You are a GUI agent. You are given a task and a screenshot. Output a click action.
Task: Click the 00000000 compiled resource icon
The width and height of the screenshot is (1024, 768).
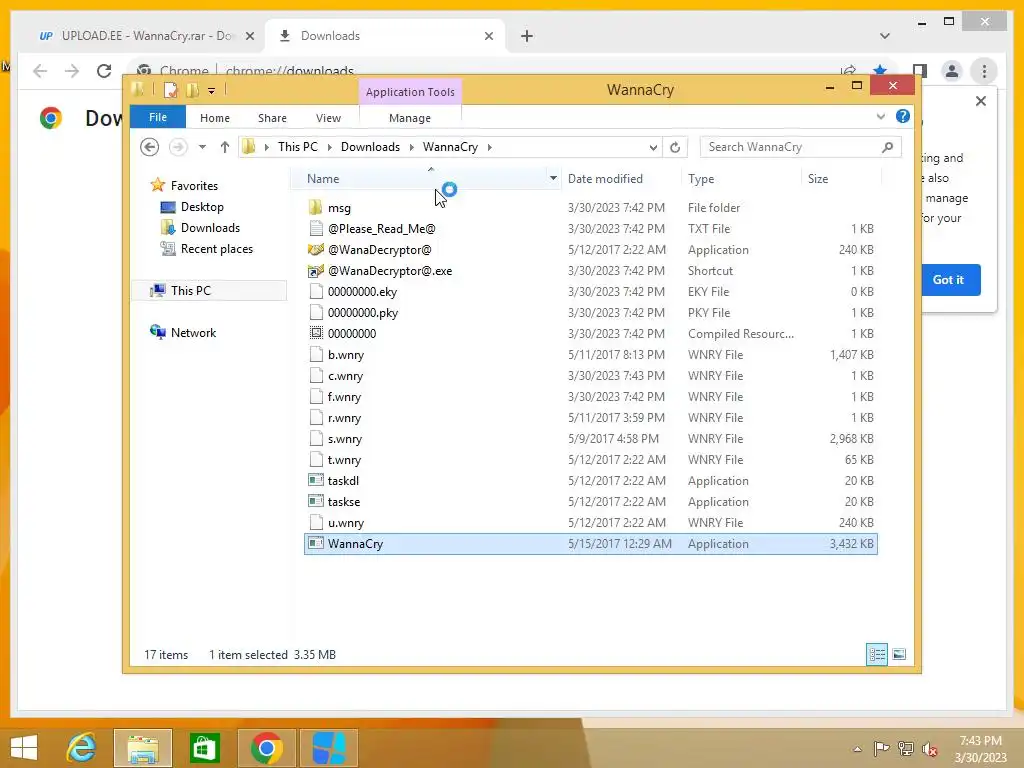point(315,333)
